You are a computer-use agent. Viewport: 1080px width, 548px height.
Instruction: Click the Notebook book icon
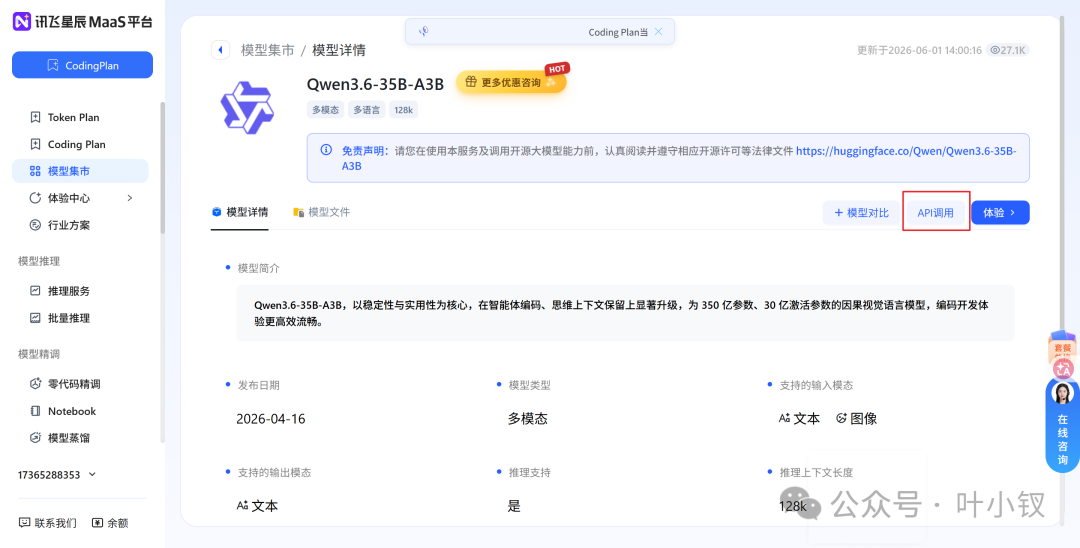tap(35, 411)
